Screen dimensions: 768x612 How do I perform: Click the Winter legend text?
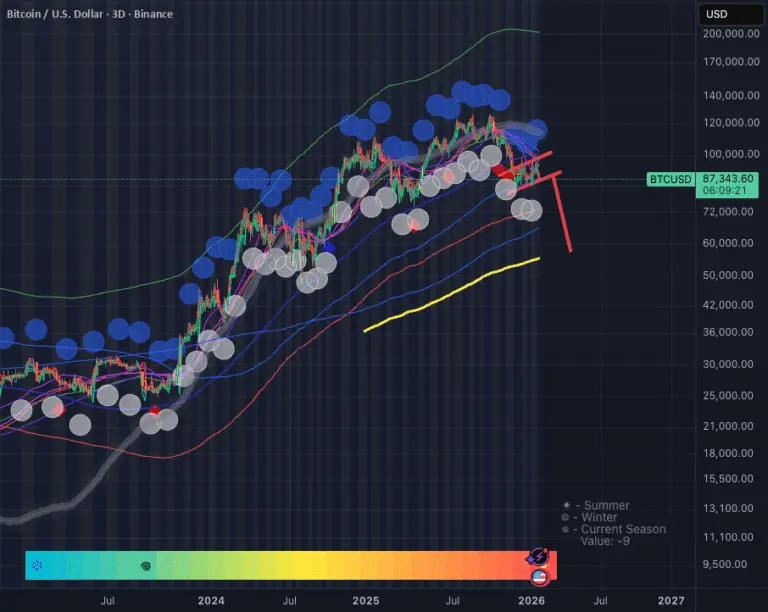pyautogui.click(x=599, y=517)
